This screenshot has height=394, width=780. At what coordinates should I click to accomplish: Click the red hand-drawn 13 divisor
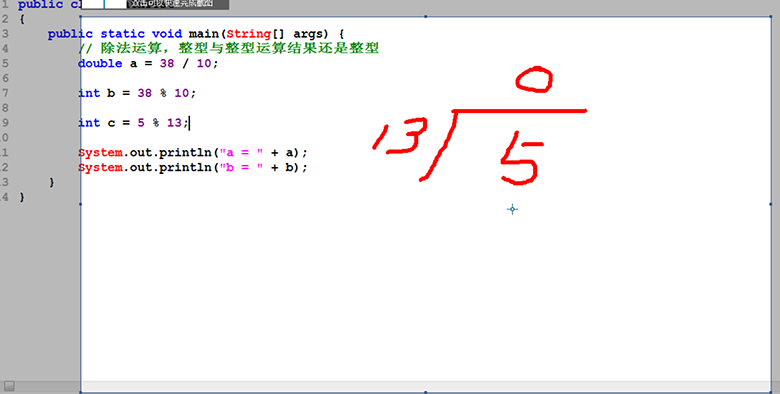[400, 135]
